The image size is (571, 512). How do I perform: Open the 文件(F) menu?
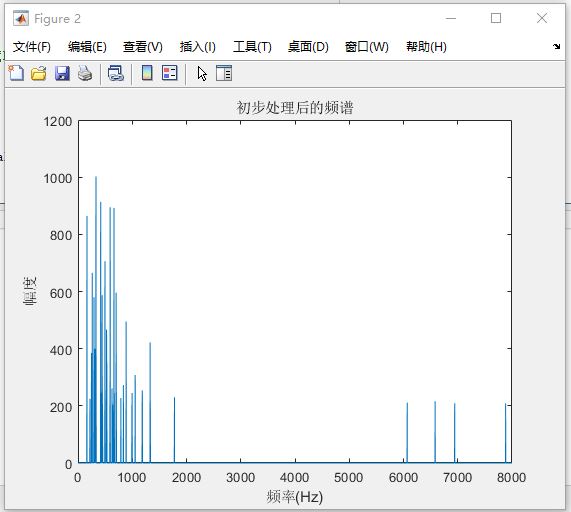coord(32,47)
